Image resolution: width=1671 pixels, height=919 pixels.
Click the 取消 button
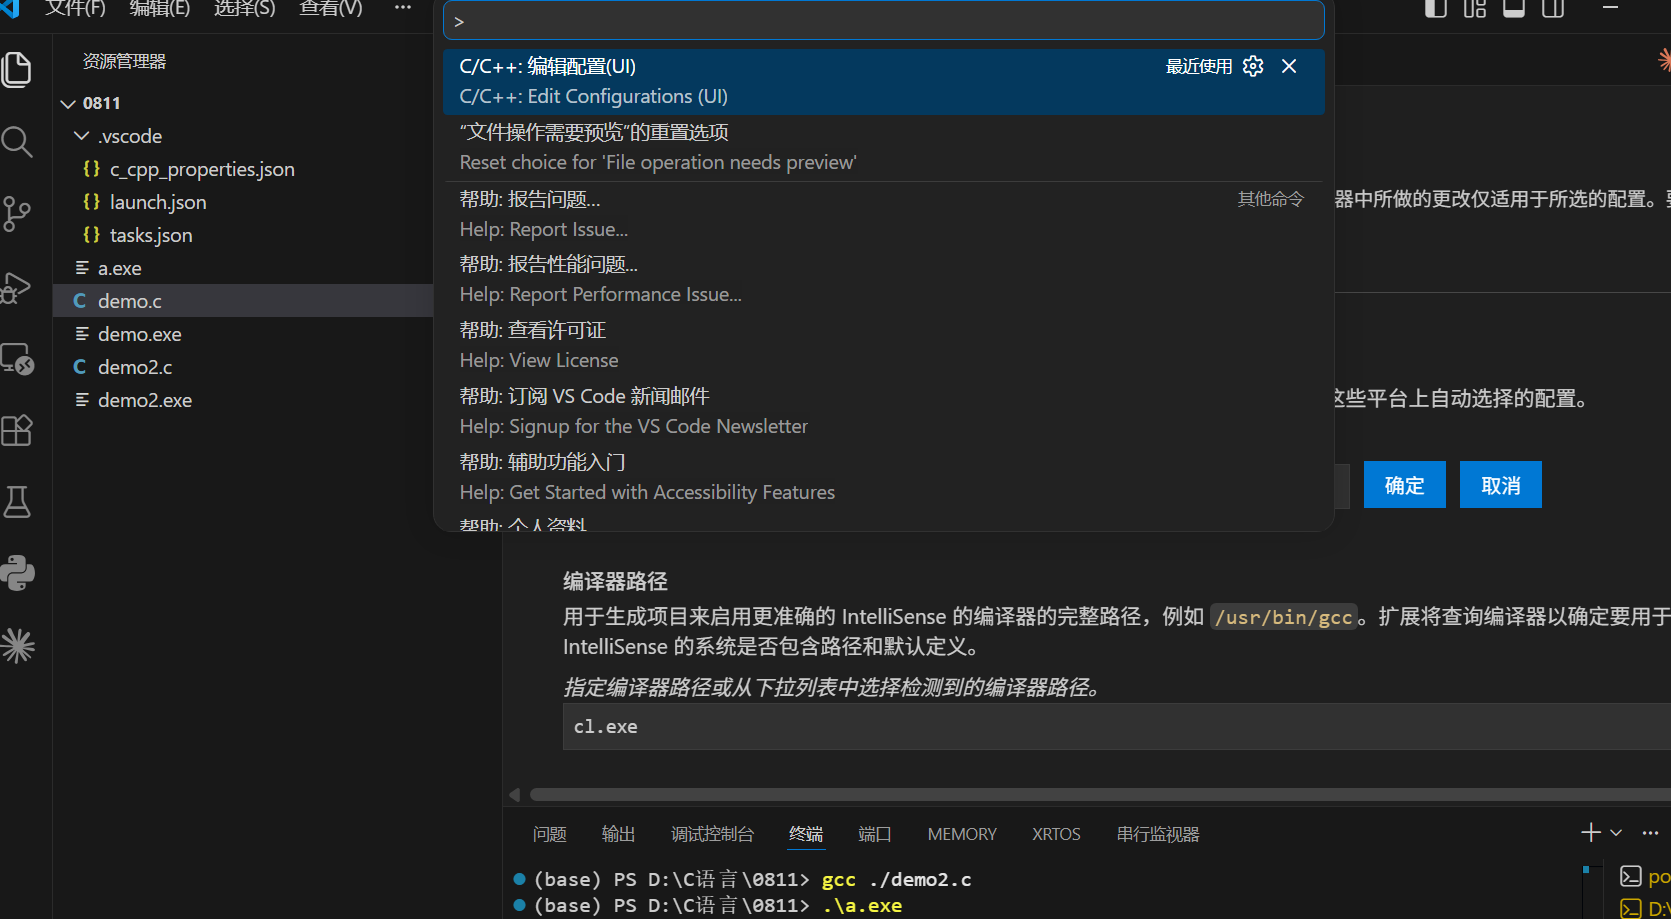tap(1500, 485)
